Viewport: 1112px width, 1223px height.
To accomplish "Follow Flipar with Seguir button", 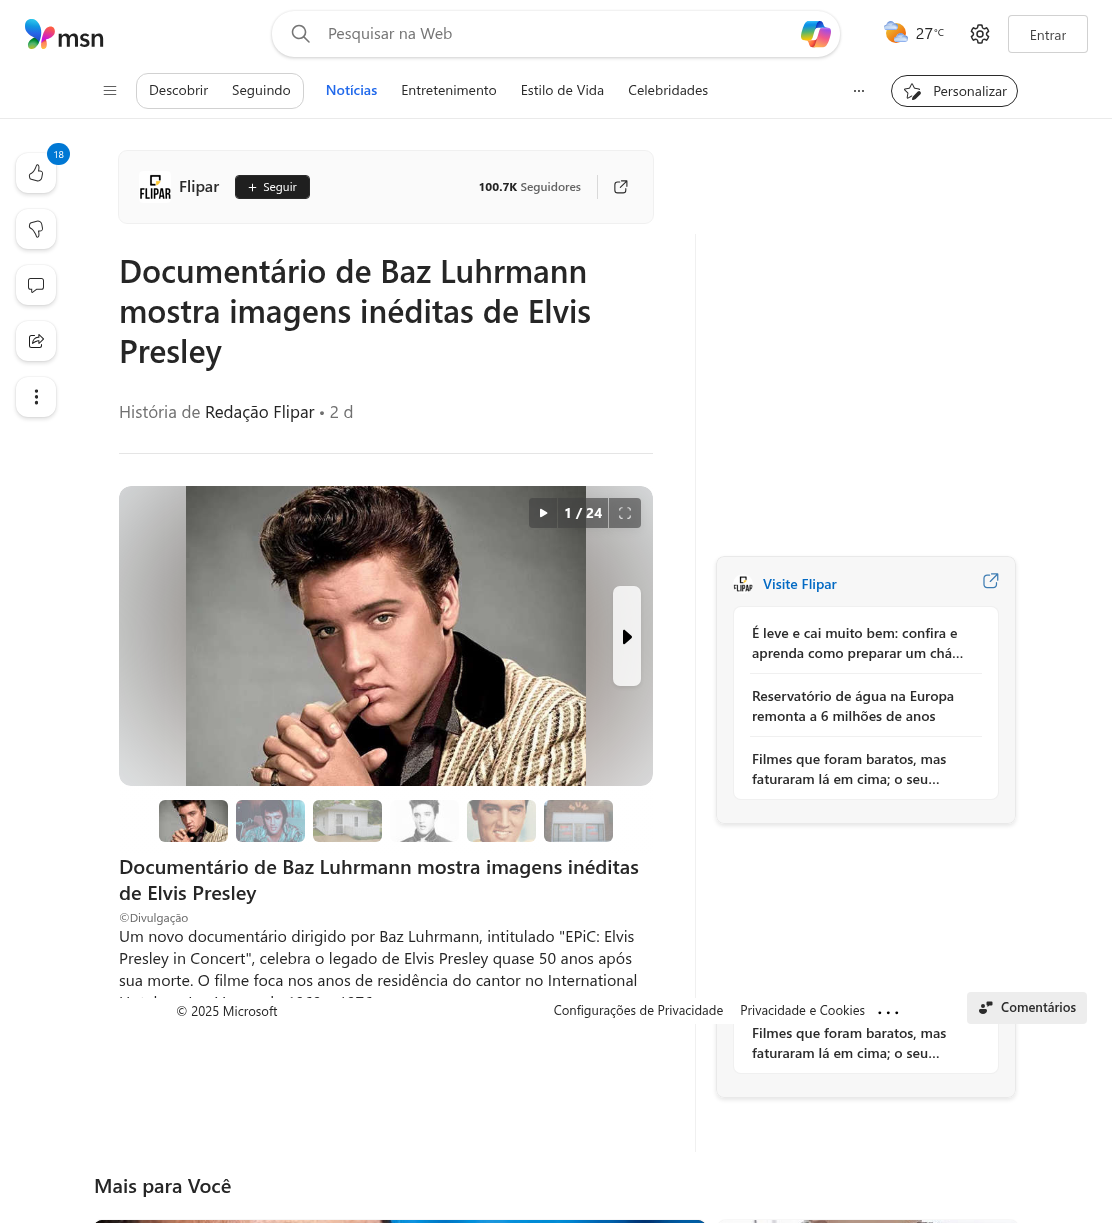I will (x=272, y=187).
